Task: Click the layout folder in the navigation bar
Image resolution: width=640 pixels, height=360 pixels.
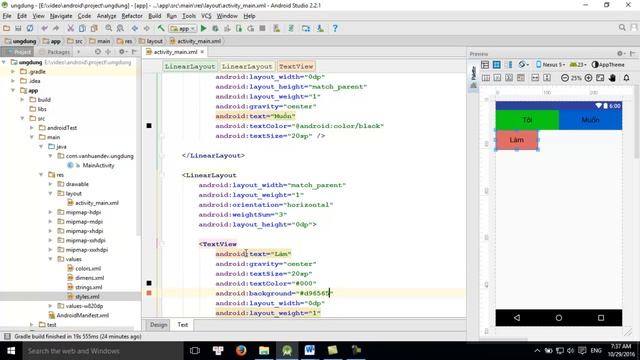Action: (x=151, y=41)
